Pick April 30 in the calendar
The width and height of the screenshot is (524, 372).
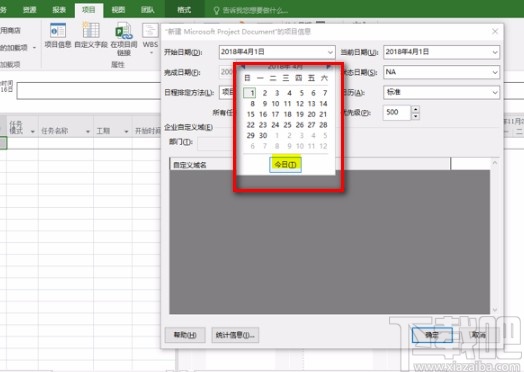coord(263,136)
